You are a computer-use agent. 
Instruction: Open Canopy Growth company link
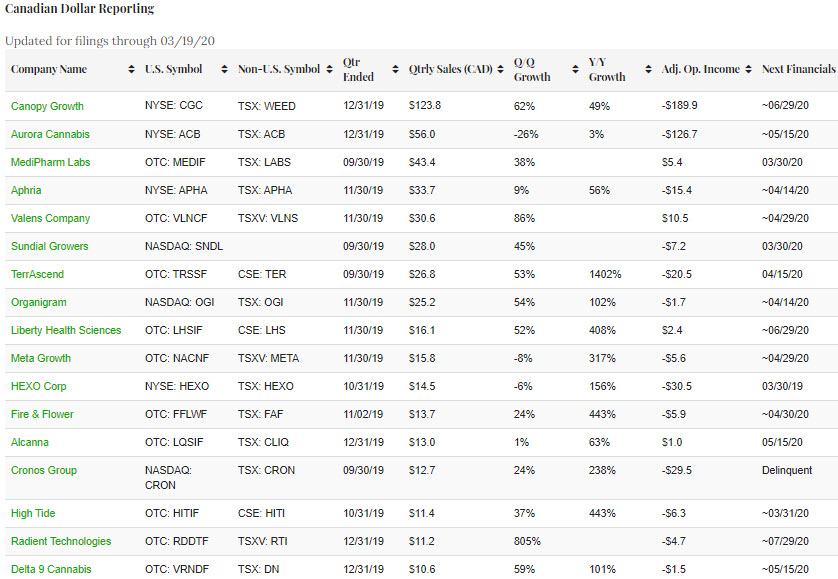click(x=47, y=106)
